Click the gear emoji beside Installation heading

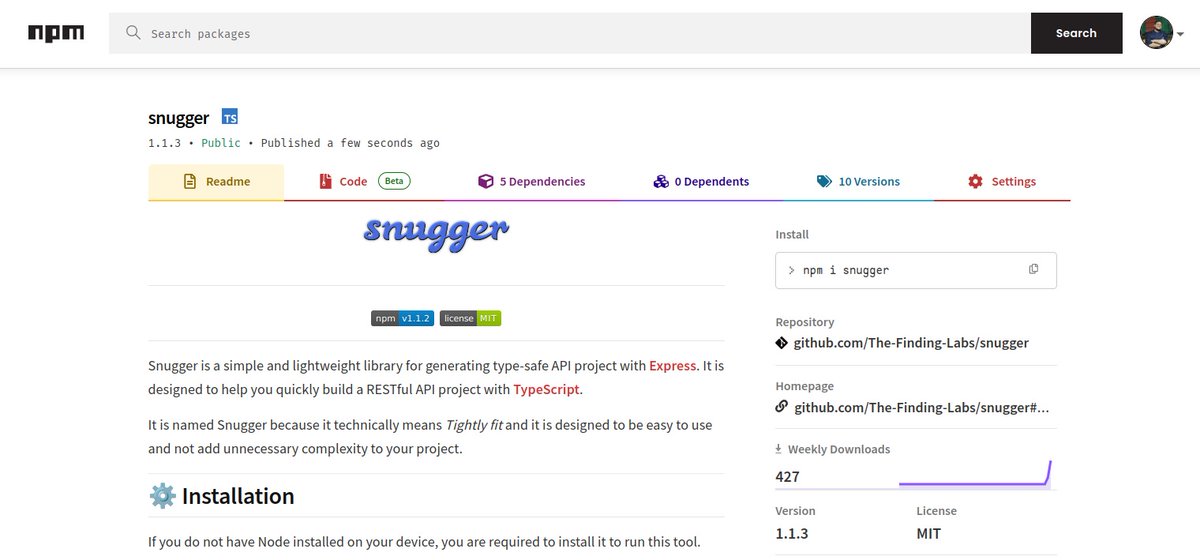tap(162, 496)
